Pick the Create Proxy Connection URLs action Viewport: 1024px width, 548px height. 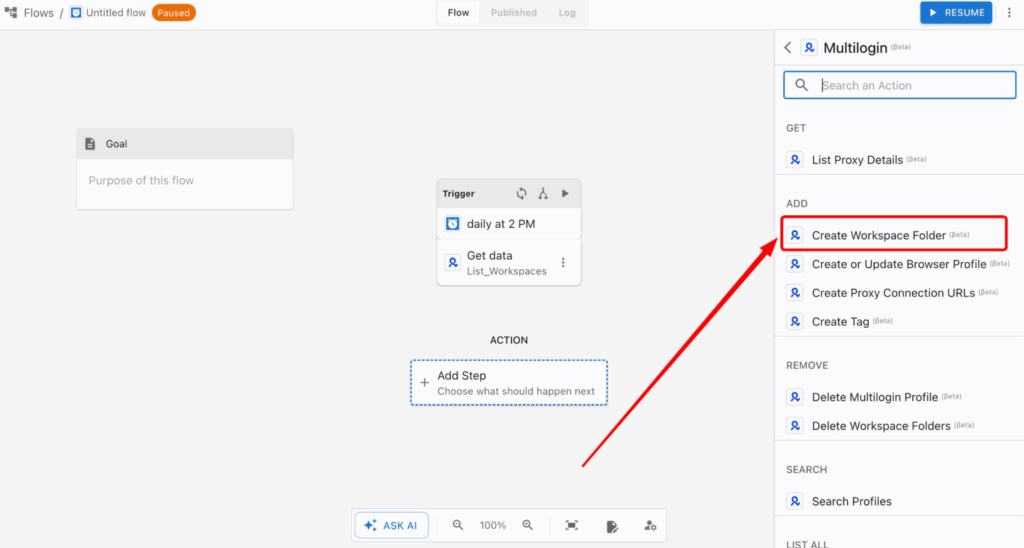pyautogui.click(x=899, y=293)
